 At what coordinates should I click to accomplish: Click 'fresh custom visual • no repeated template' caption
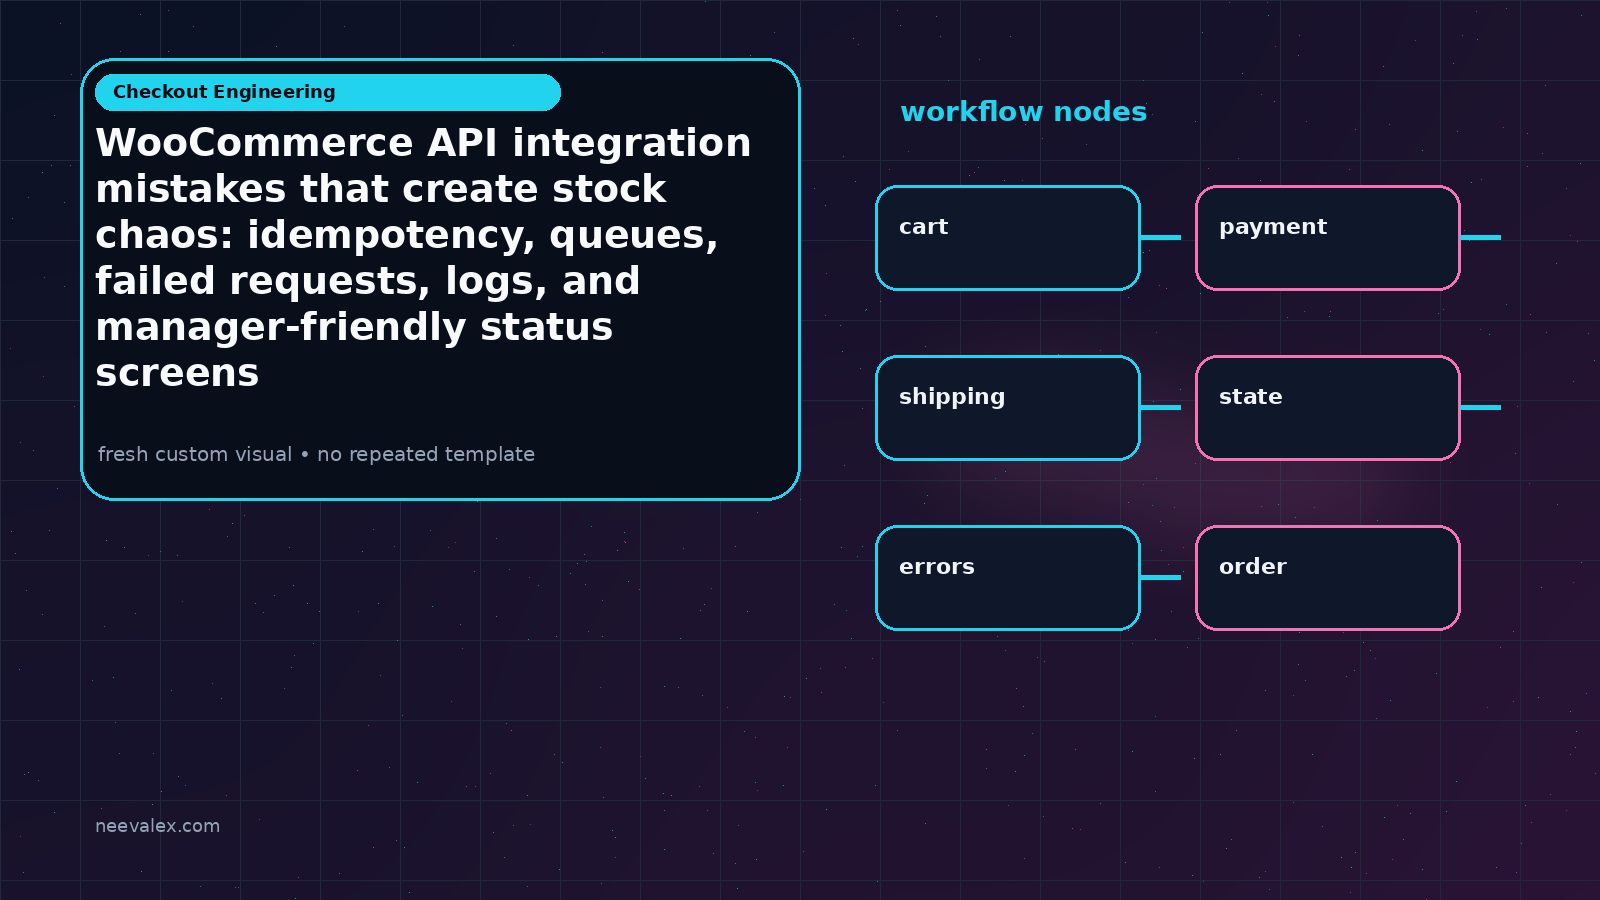tap(316, 454)
